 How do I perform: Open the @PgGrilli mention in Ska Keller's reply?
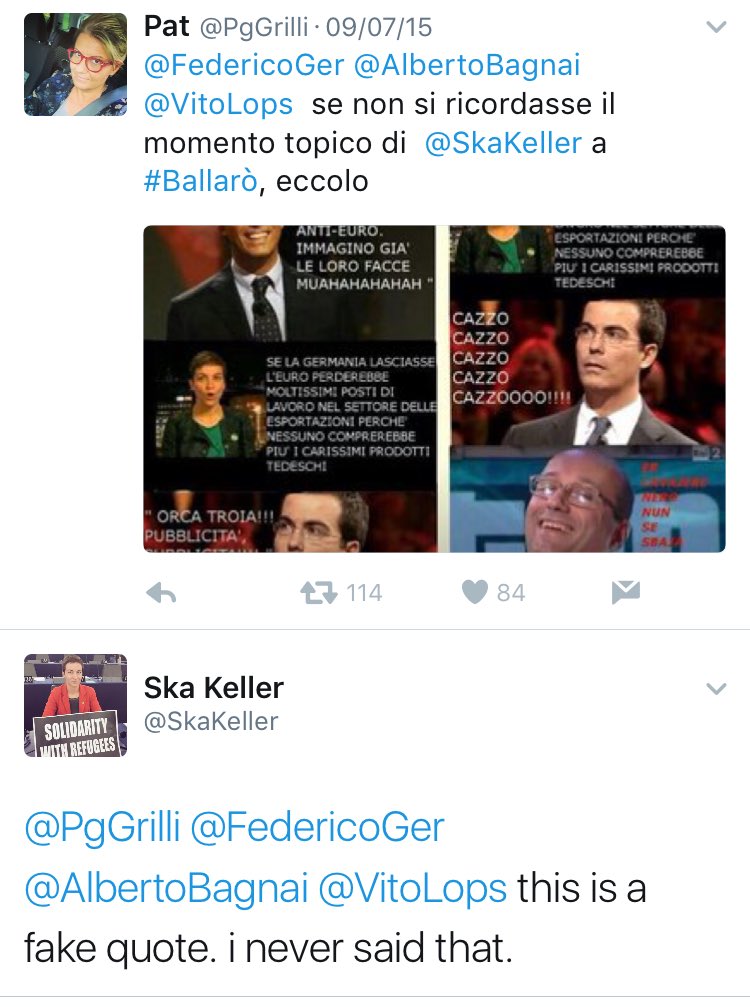click(x=102, y=828)
